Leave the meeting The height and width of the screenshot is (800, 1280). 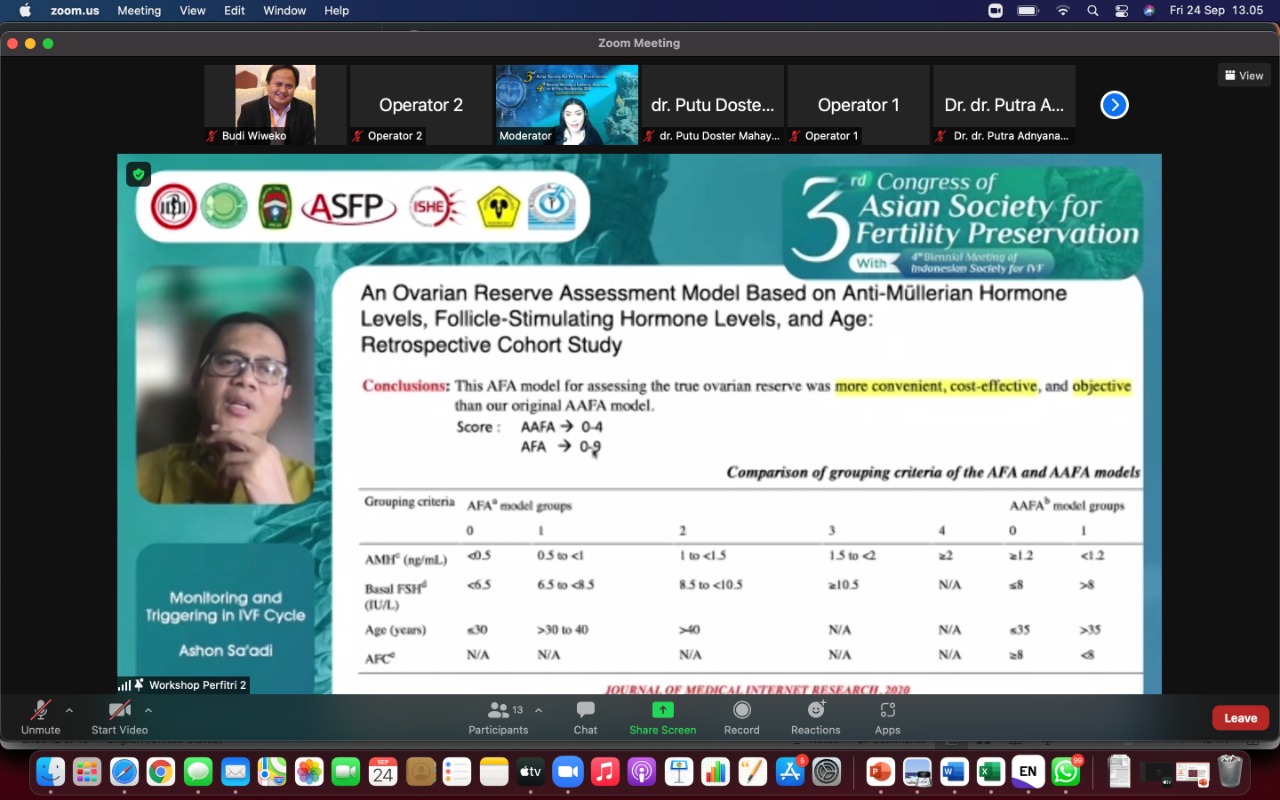pos(1240,718)
